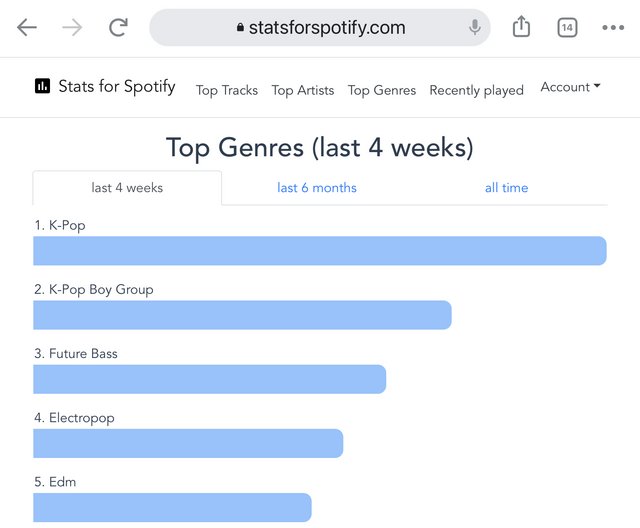Screen dimensions: 640x528
Task: Open the tab switcher showing 14 tabs
Action: tap(567, 28)
